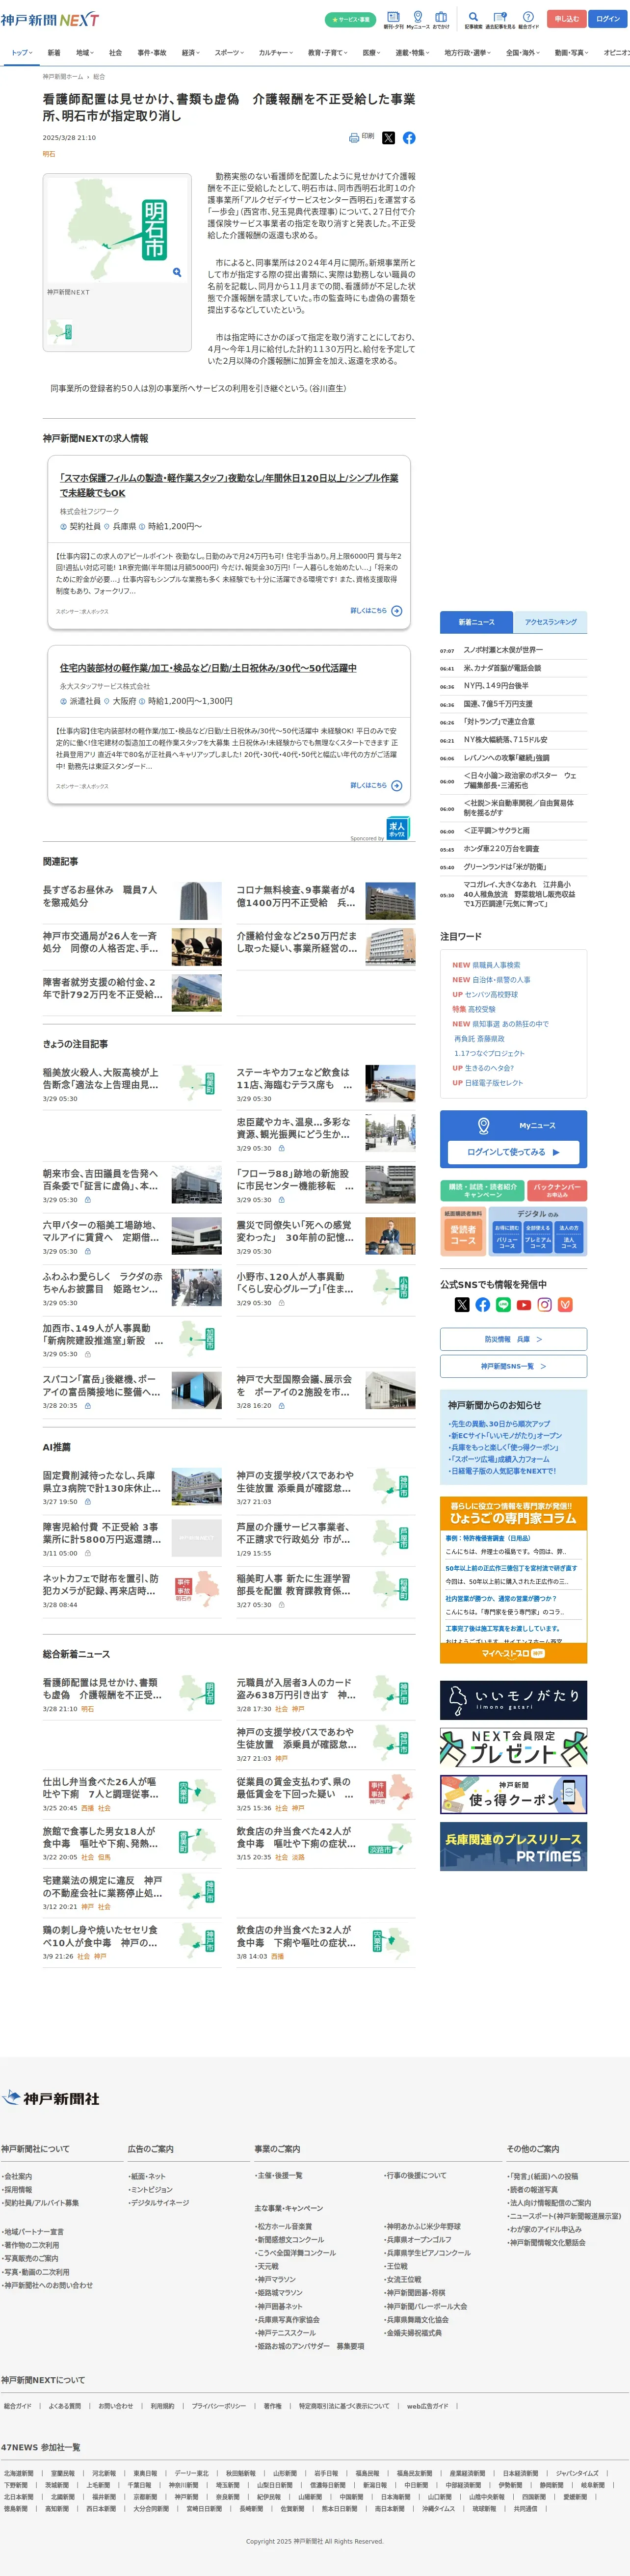Open the いいモノがたり banner

pyautogui.click(x=514, y=1700)
